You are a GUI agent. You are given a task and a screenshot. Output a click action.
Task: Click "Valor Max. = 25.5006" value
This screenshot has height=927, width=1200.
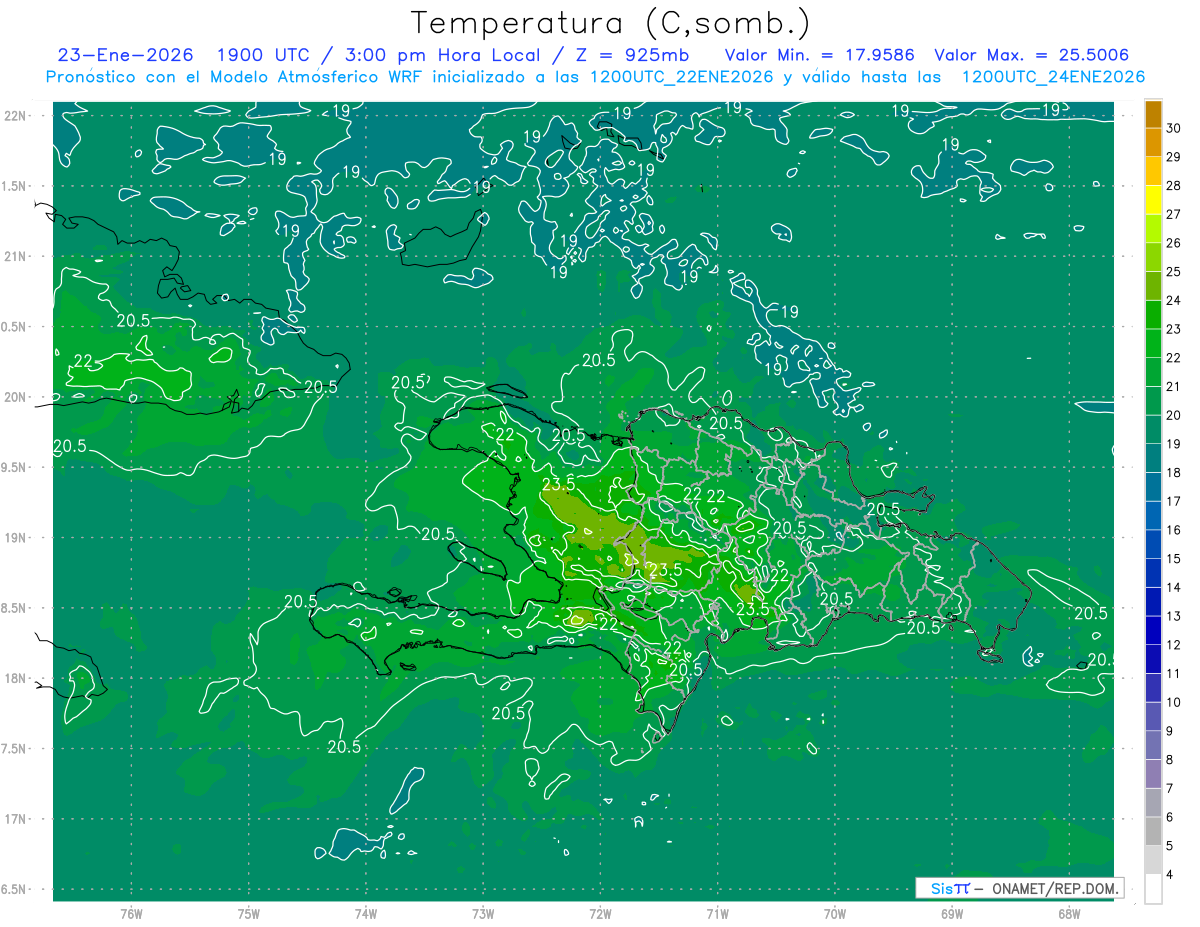1031,55
